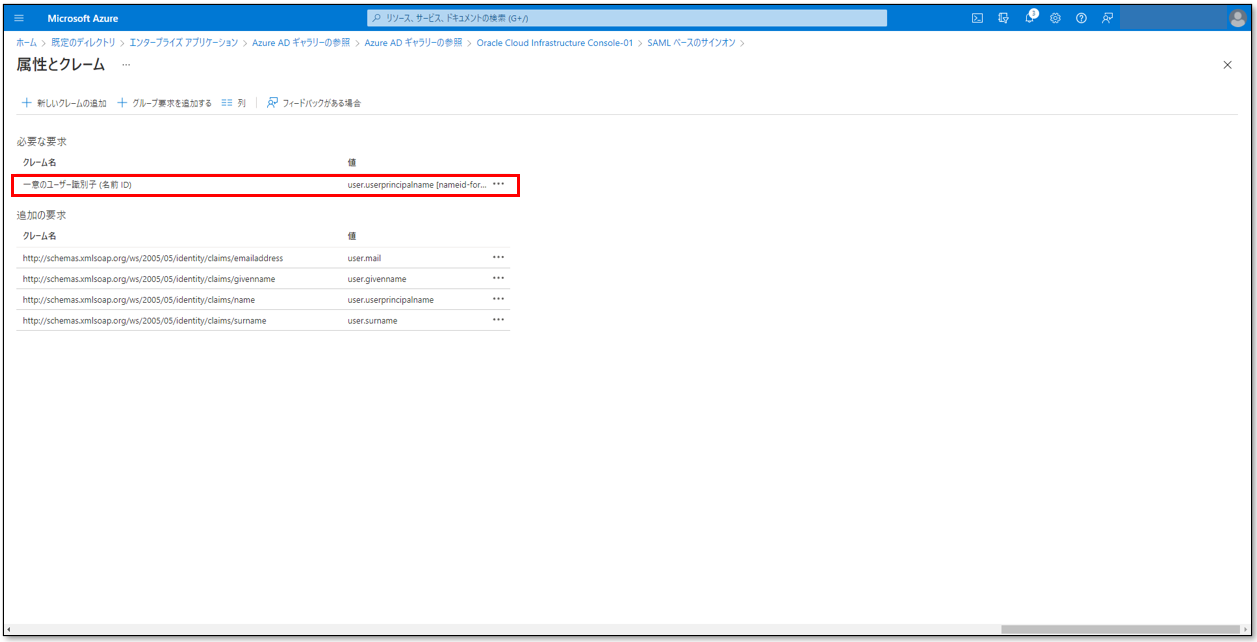The image size is (1257, 642).
Task: Open the ellipsis menu for the surname claim
Action: coord(498,320)
